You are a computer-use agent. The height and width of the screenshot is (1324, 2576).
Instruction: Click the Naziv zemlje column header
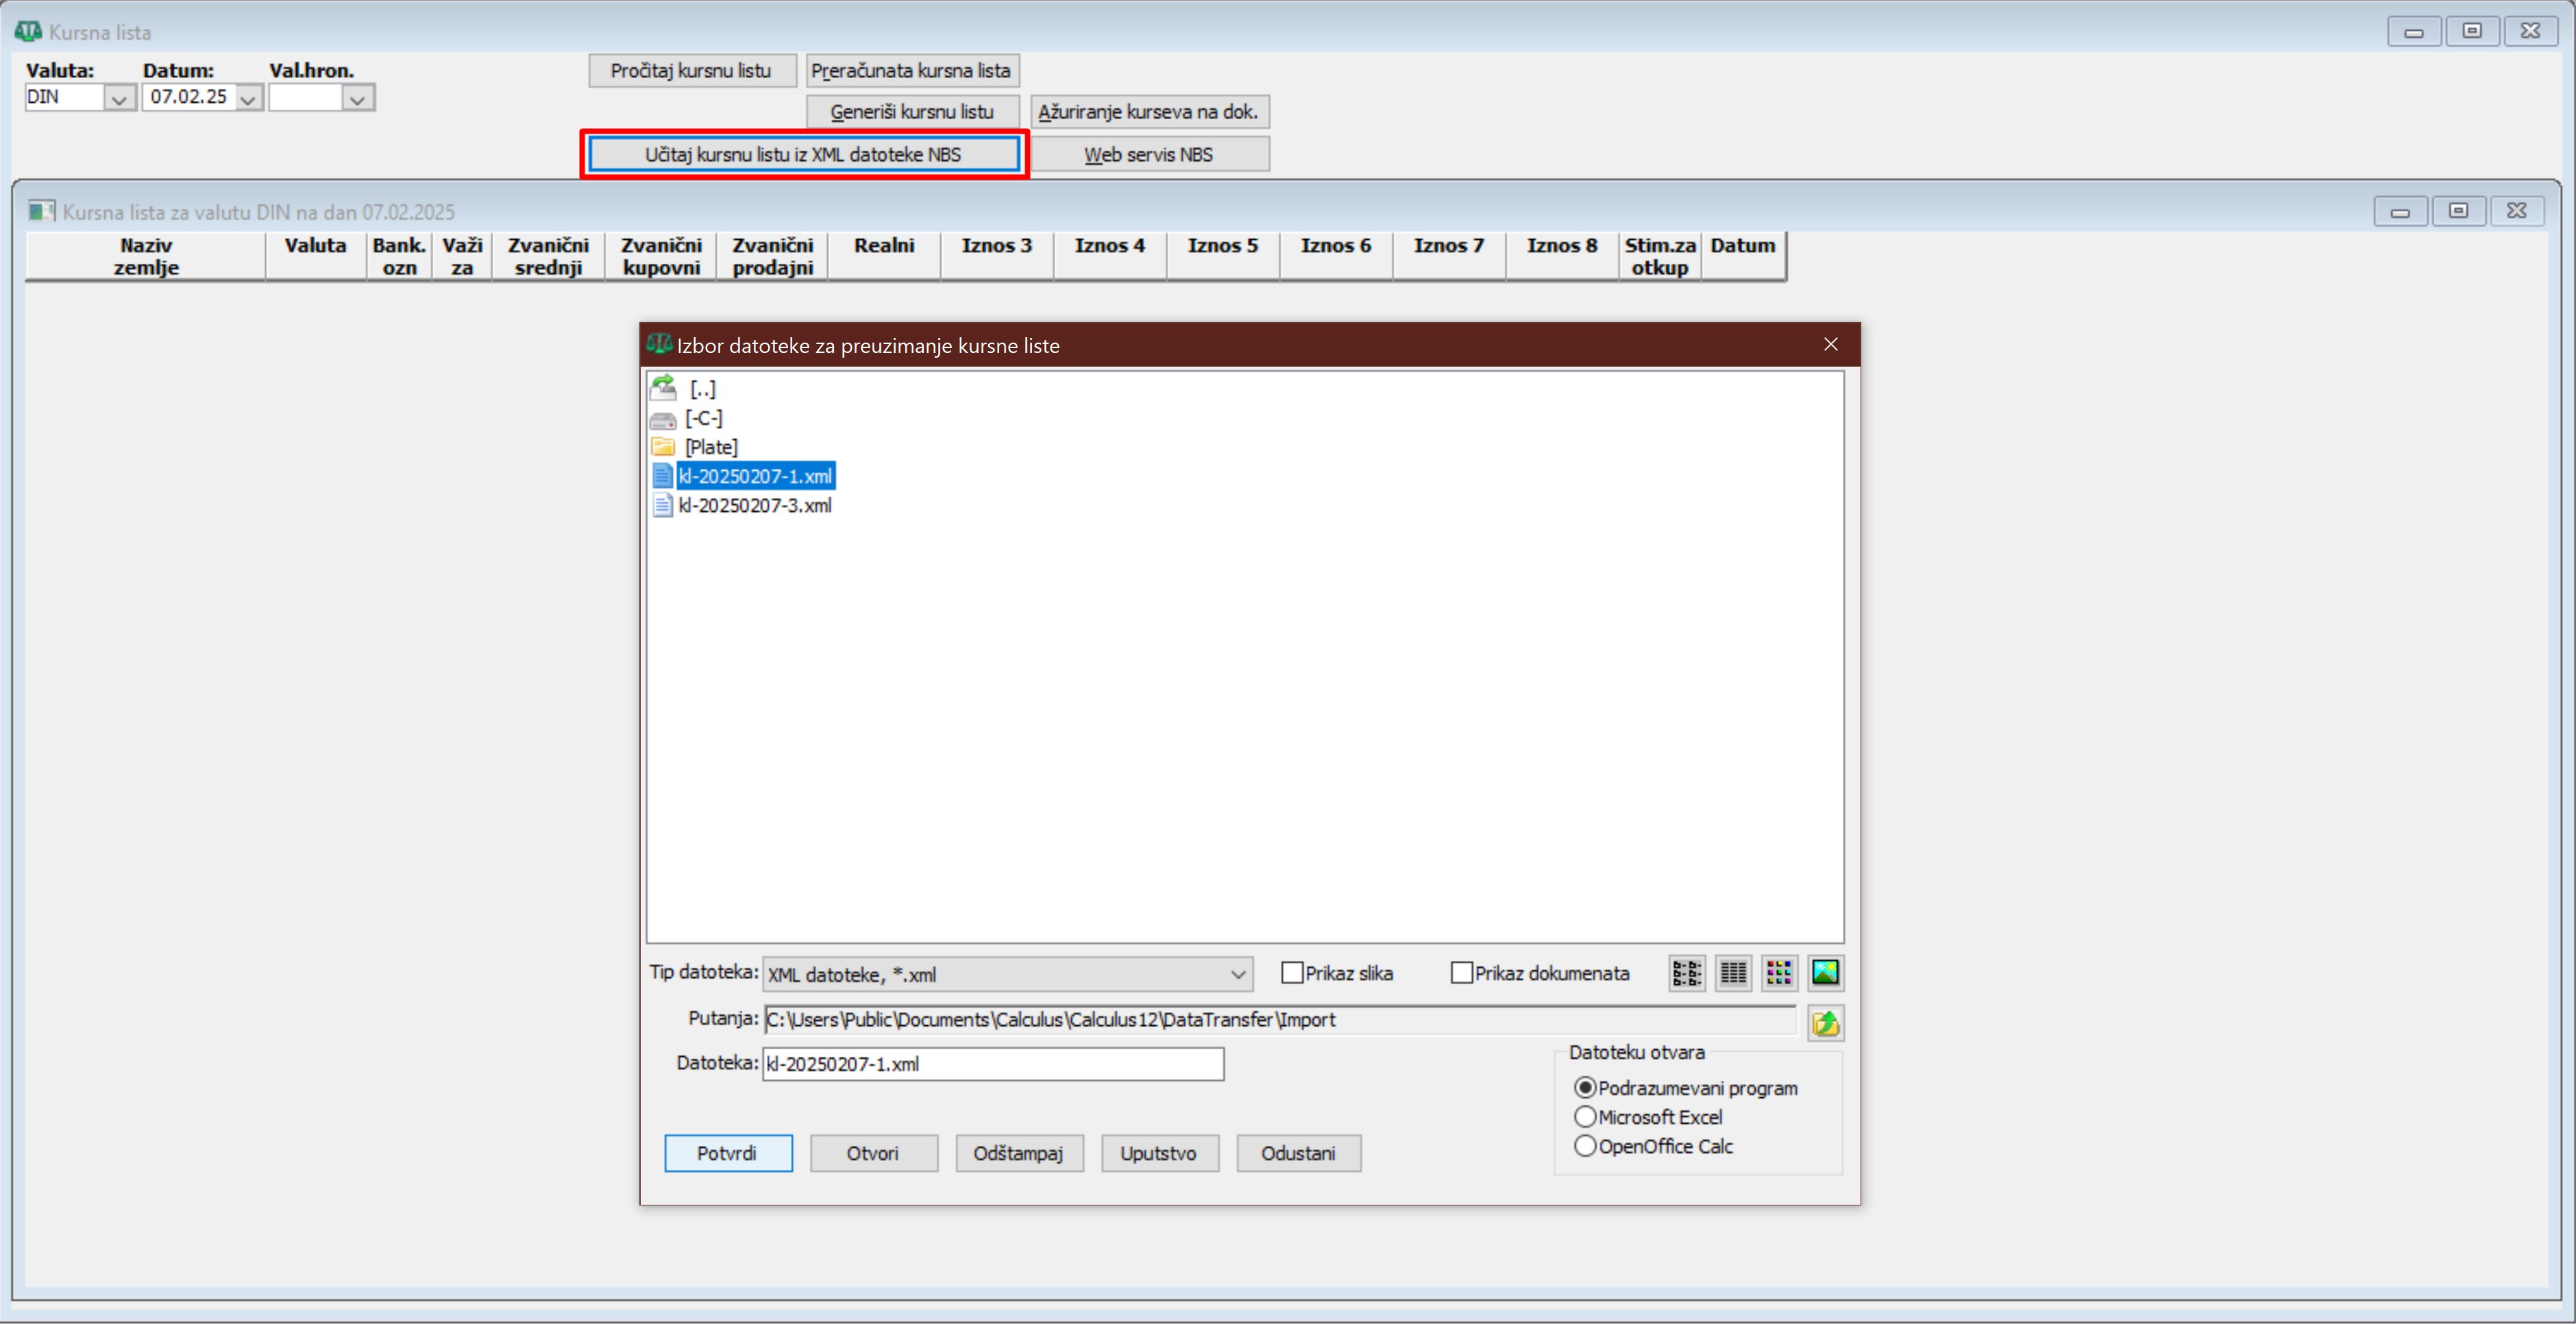coord(146,256)
